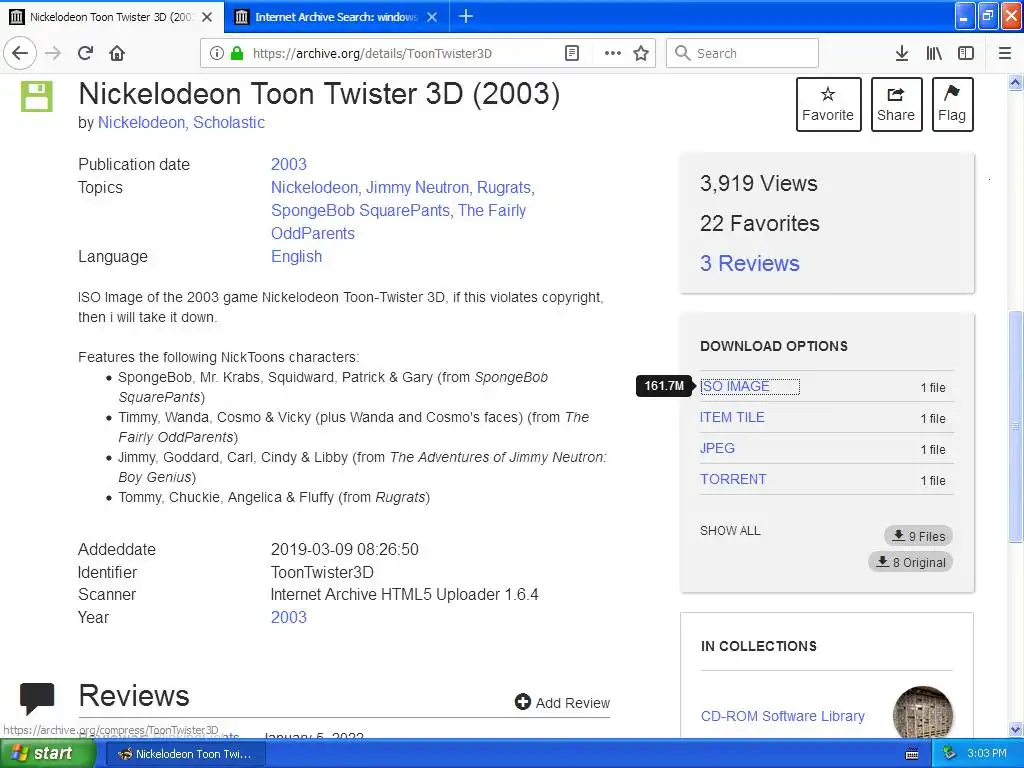Toggle reader view in address bar
The height and width of the screenshot is (768, 1024).
coord(571,53)
